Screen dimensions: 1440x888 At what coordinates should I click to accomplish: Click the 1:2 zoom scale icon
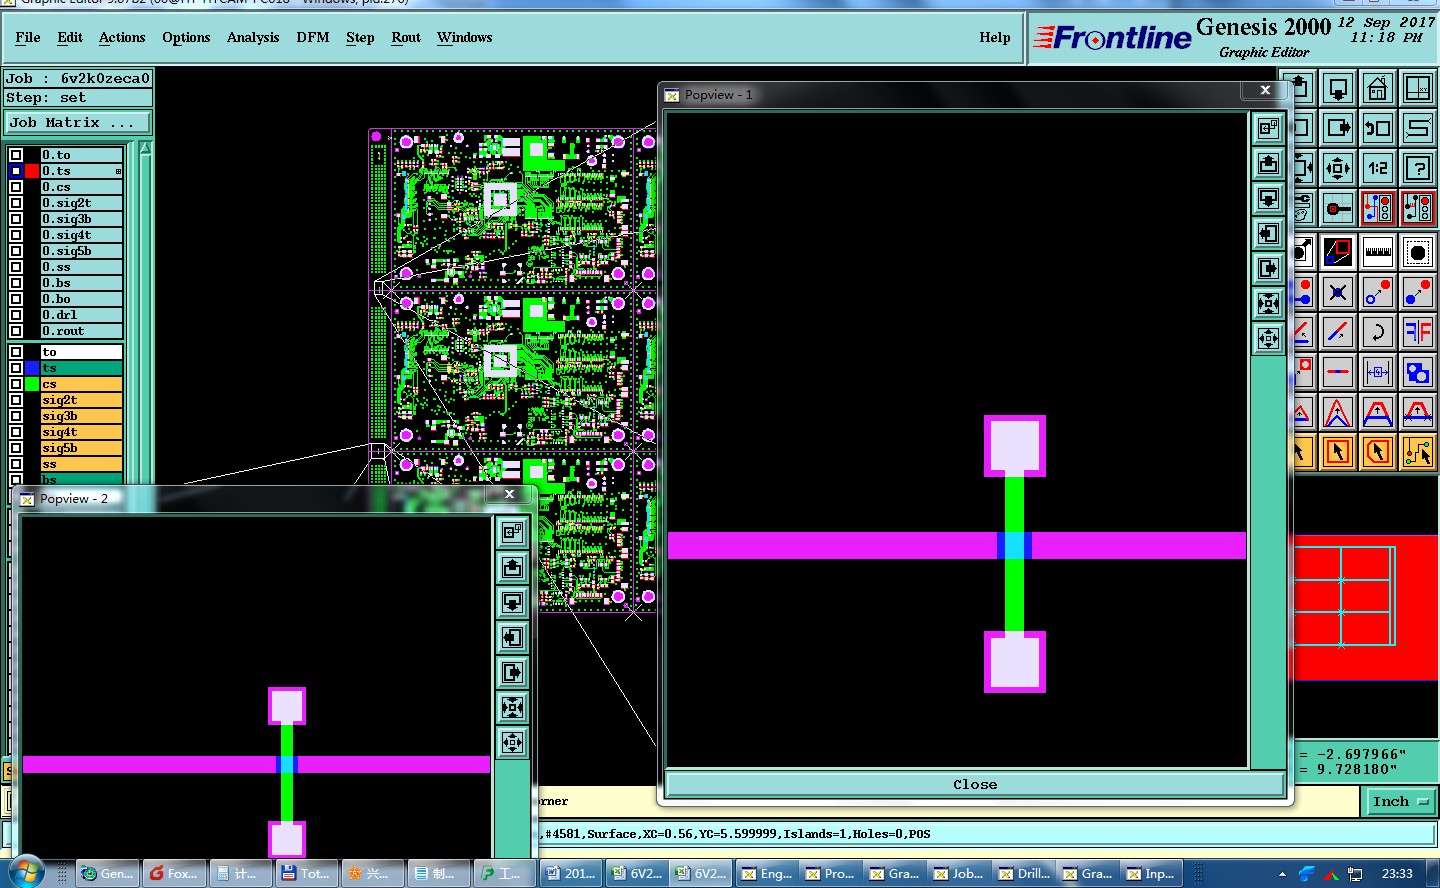[1378, 168]
